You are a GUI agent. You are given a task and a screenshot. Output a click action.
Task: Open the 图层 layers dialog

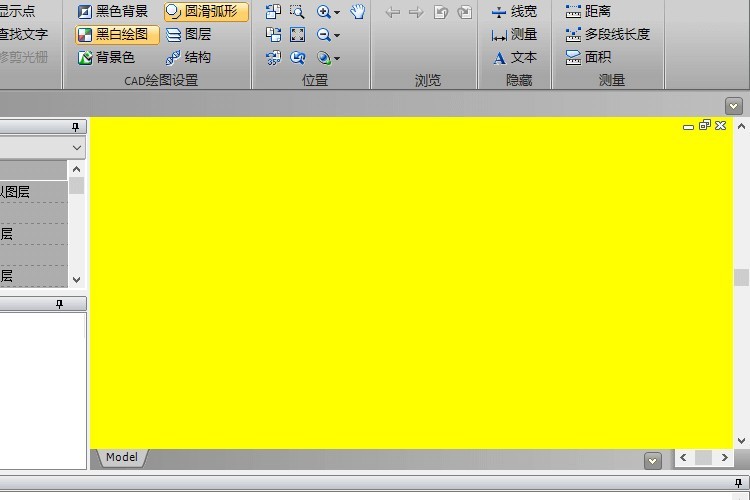tap(188, 34)
